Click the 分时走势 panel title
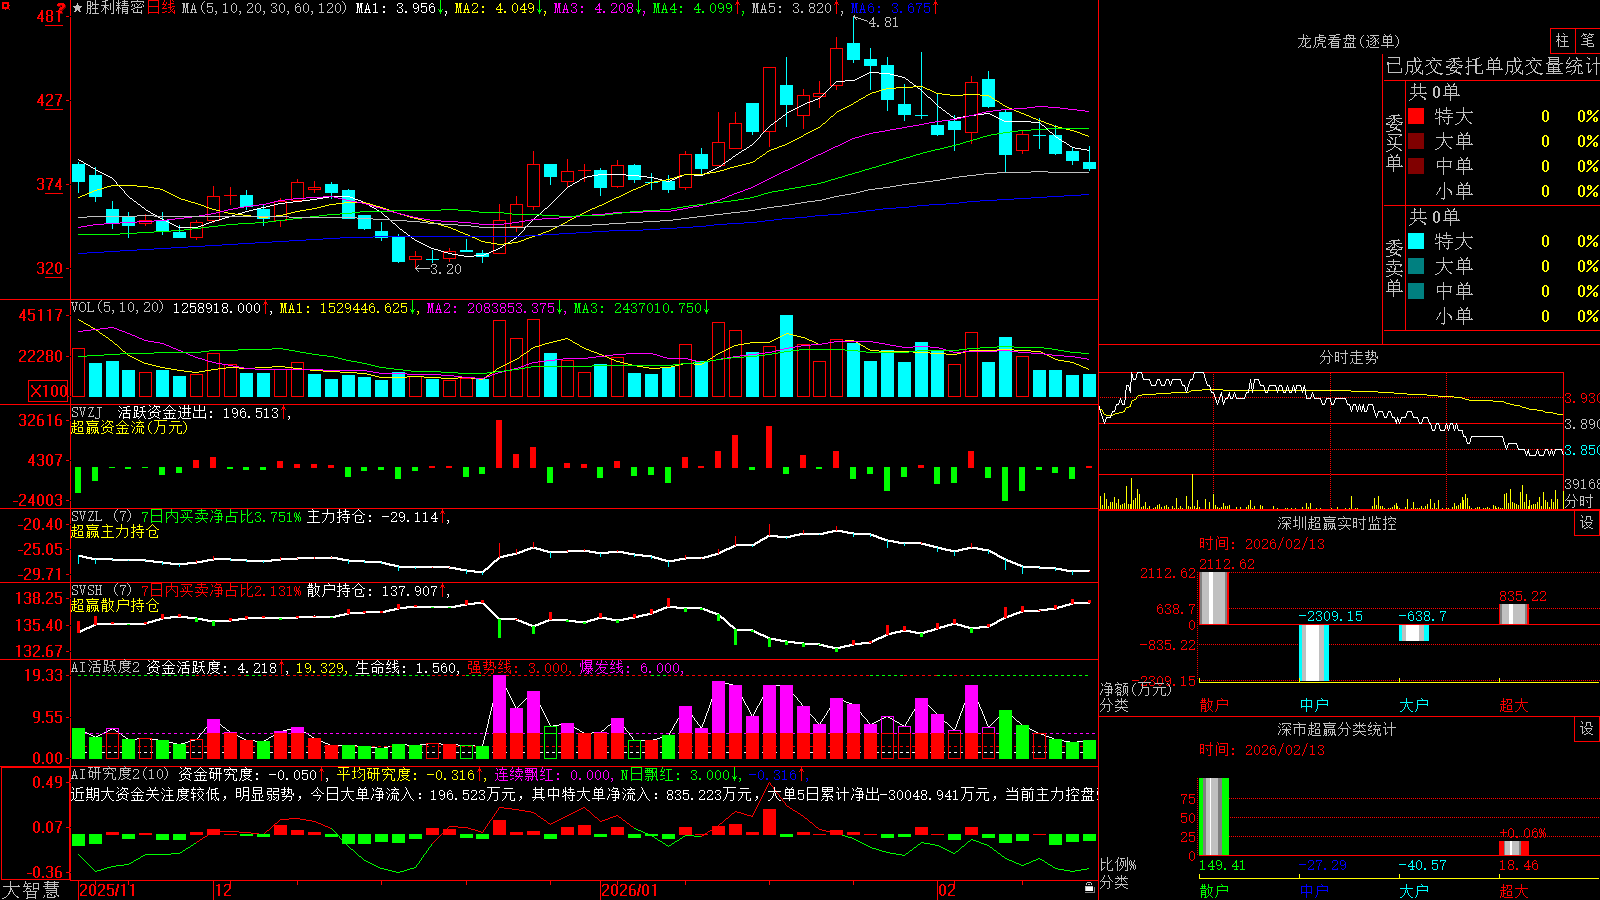The image size is (1600, 900). point(1348,357)
